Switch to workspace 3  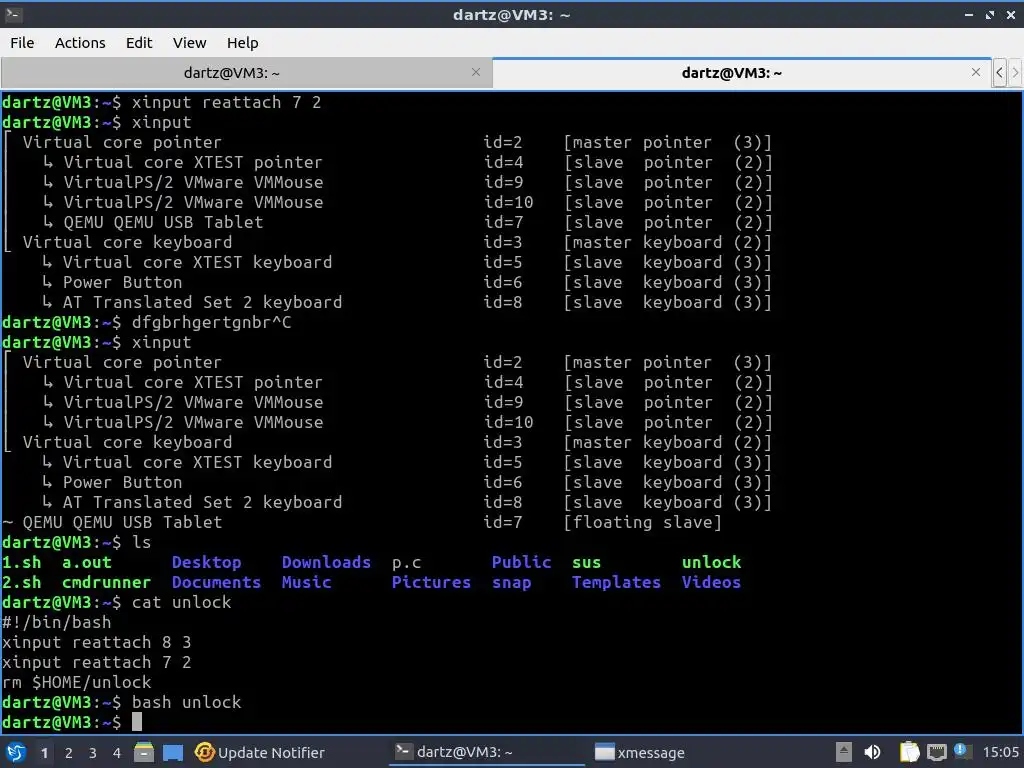[x=92, y=753]
